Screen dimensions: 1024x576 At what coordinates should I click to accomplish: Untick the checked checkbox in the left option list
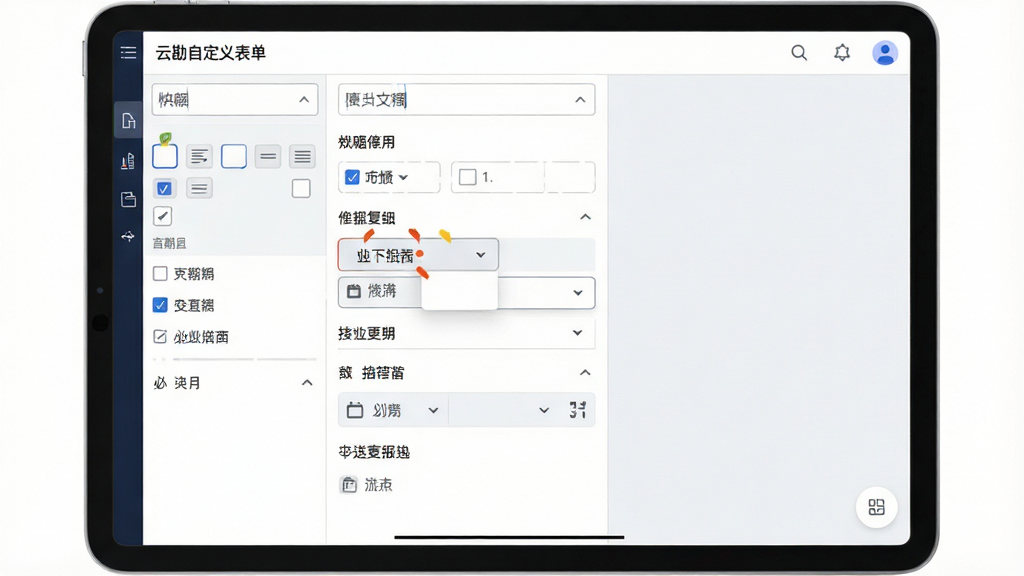coord(160,305)
